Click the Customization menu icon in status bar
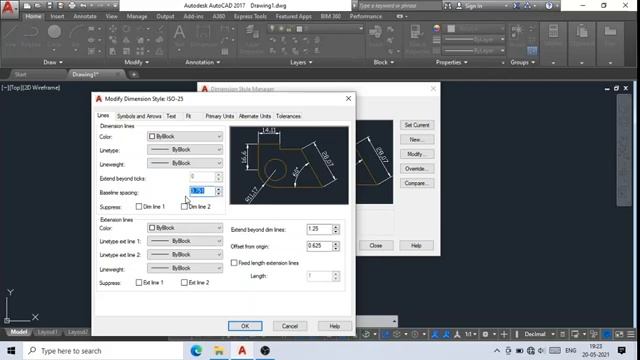This screenshot has width=640, height=360. tap(631, 334)
